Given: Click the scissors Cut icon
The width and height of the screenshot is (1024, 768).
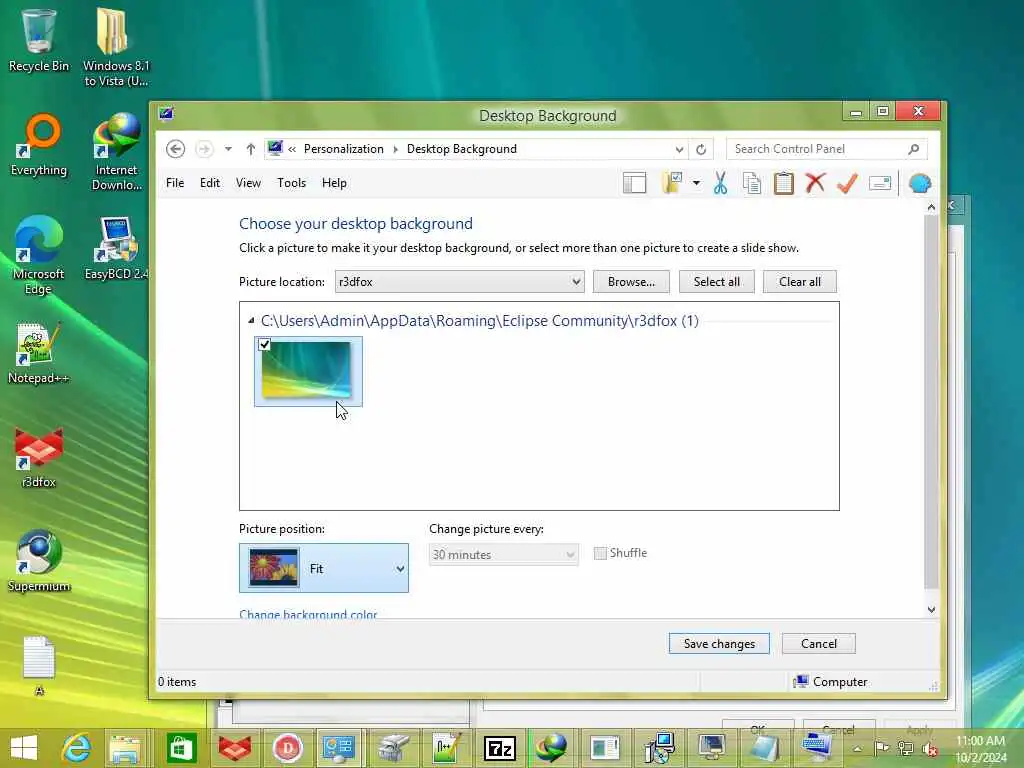Looking at the screenshot, I should tap(720, 184).
